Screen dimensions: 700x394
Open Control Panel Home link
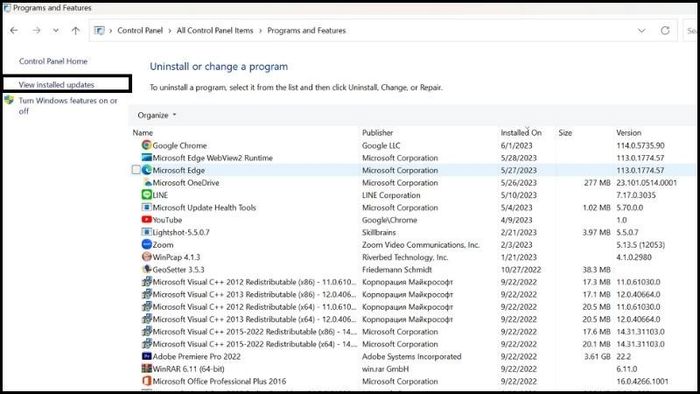[x=53, y=61]
